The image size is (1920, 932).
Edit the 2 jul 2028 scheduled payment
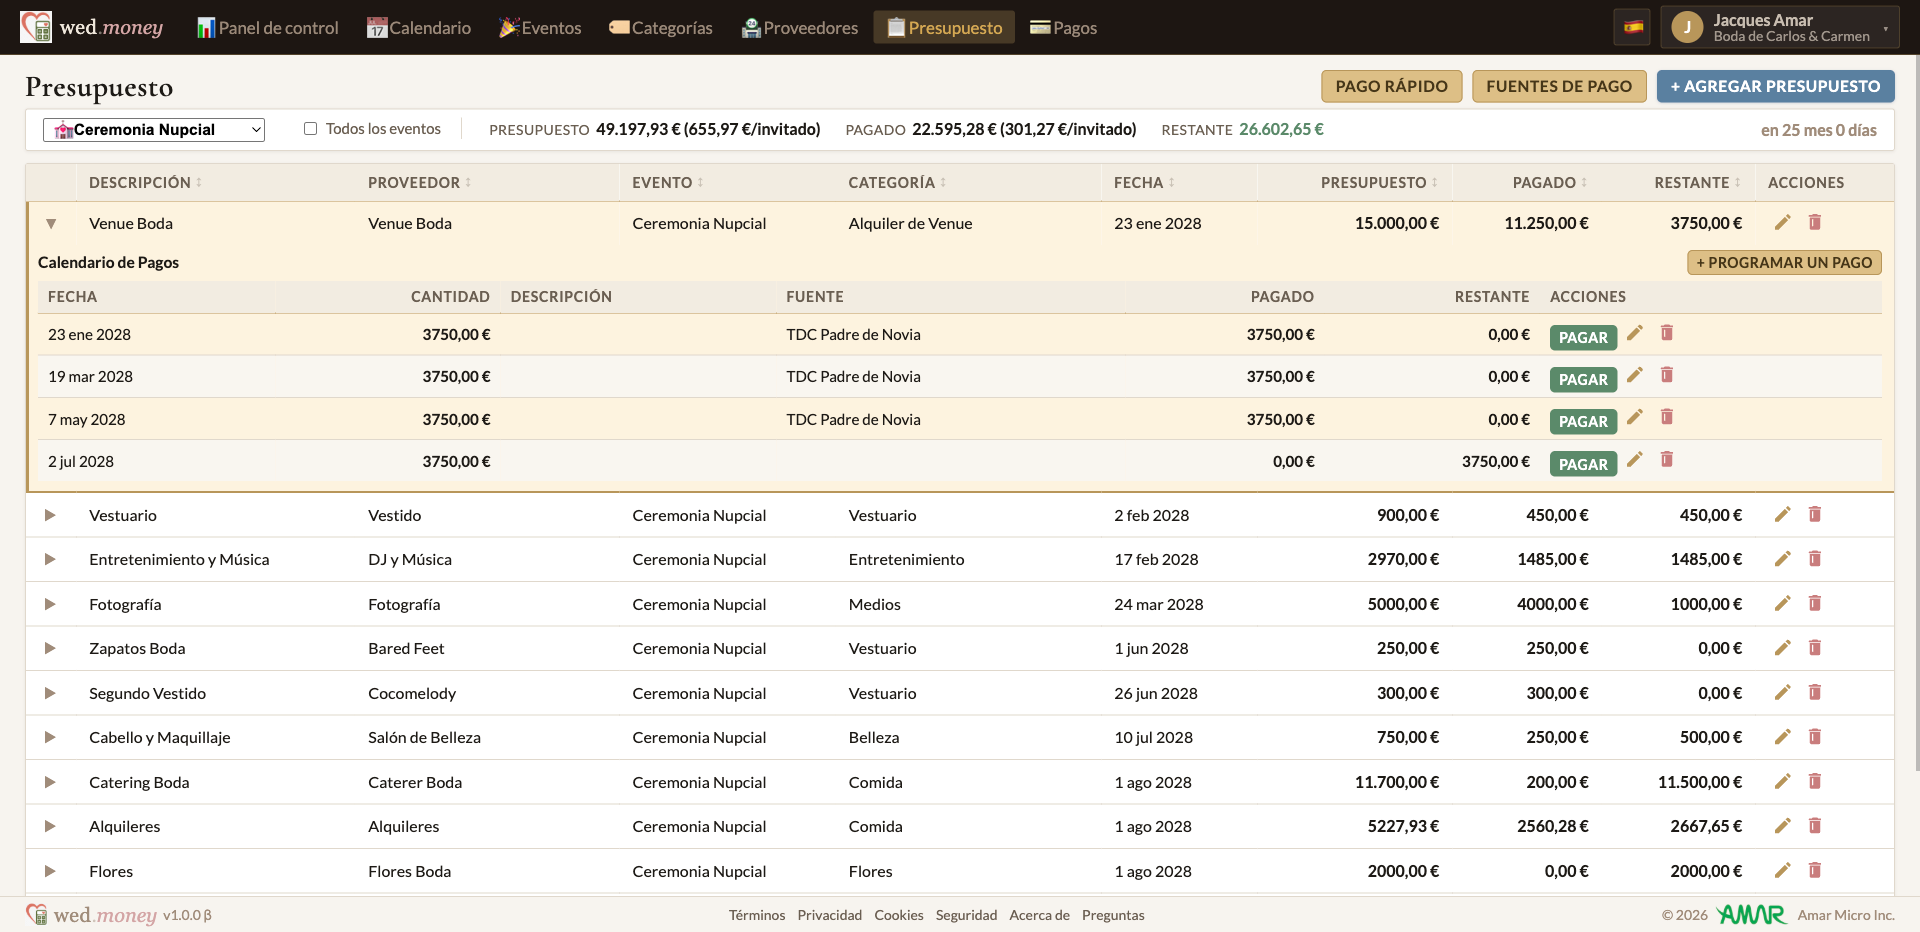pyautogui.click(x=1635, y=460)
